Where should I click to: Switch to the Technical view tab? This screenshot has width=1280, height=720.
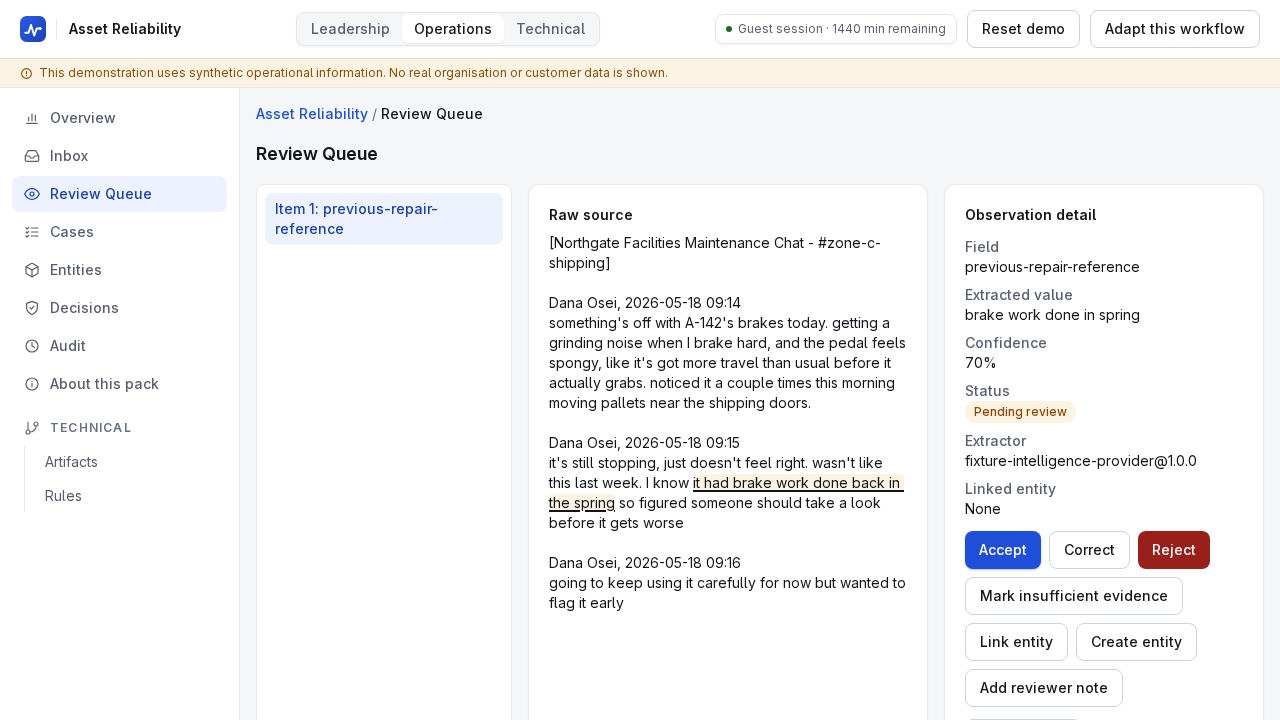coord(550,29)
